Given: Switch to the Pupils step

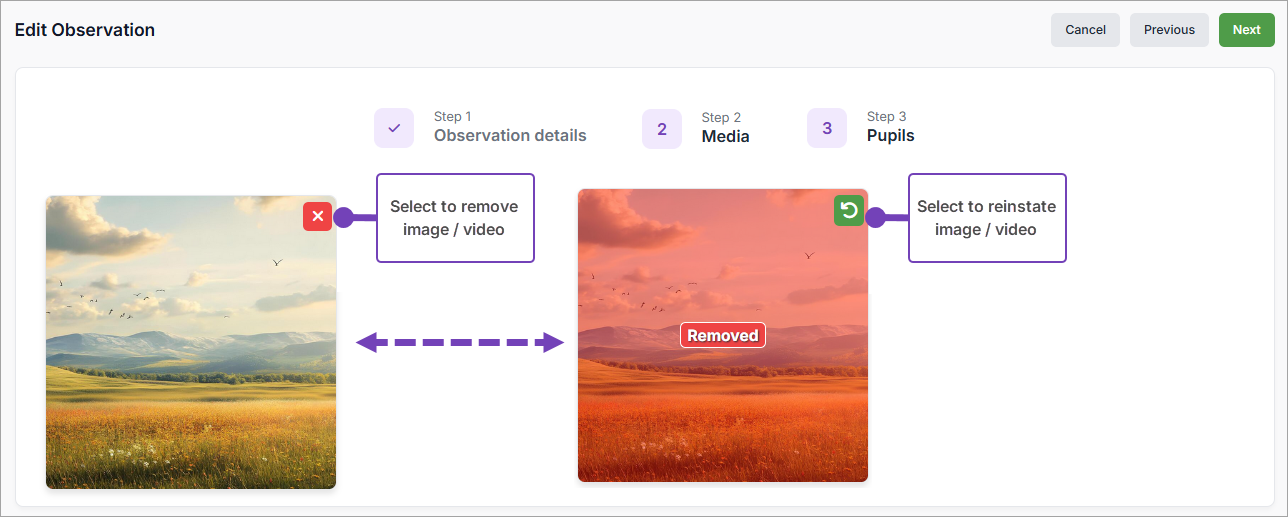Looking at the screenshot, I should tap(890, 135).
